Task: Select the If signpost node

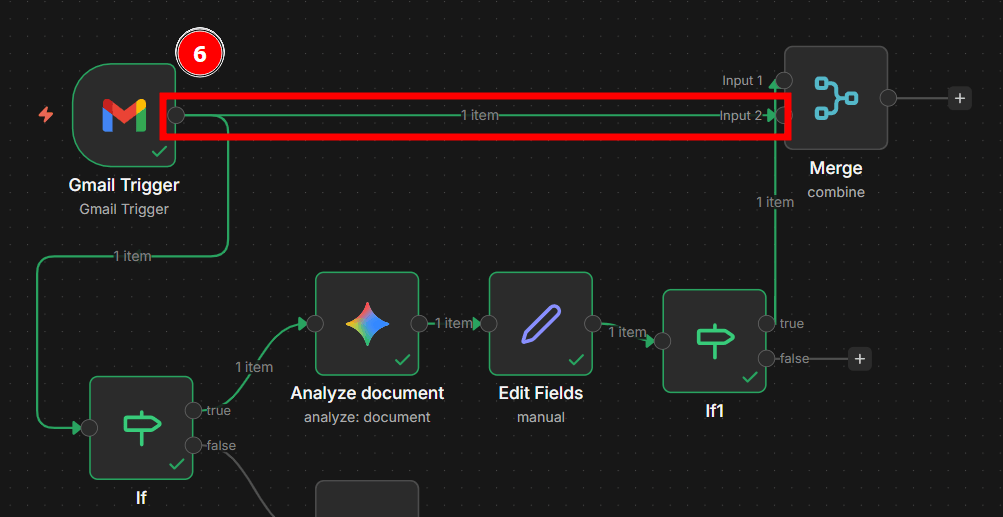Action: point(141,427)
